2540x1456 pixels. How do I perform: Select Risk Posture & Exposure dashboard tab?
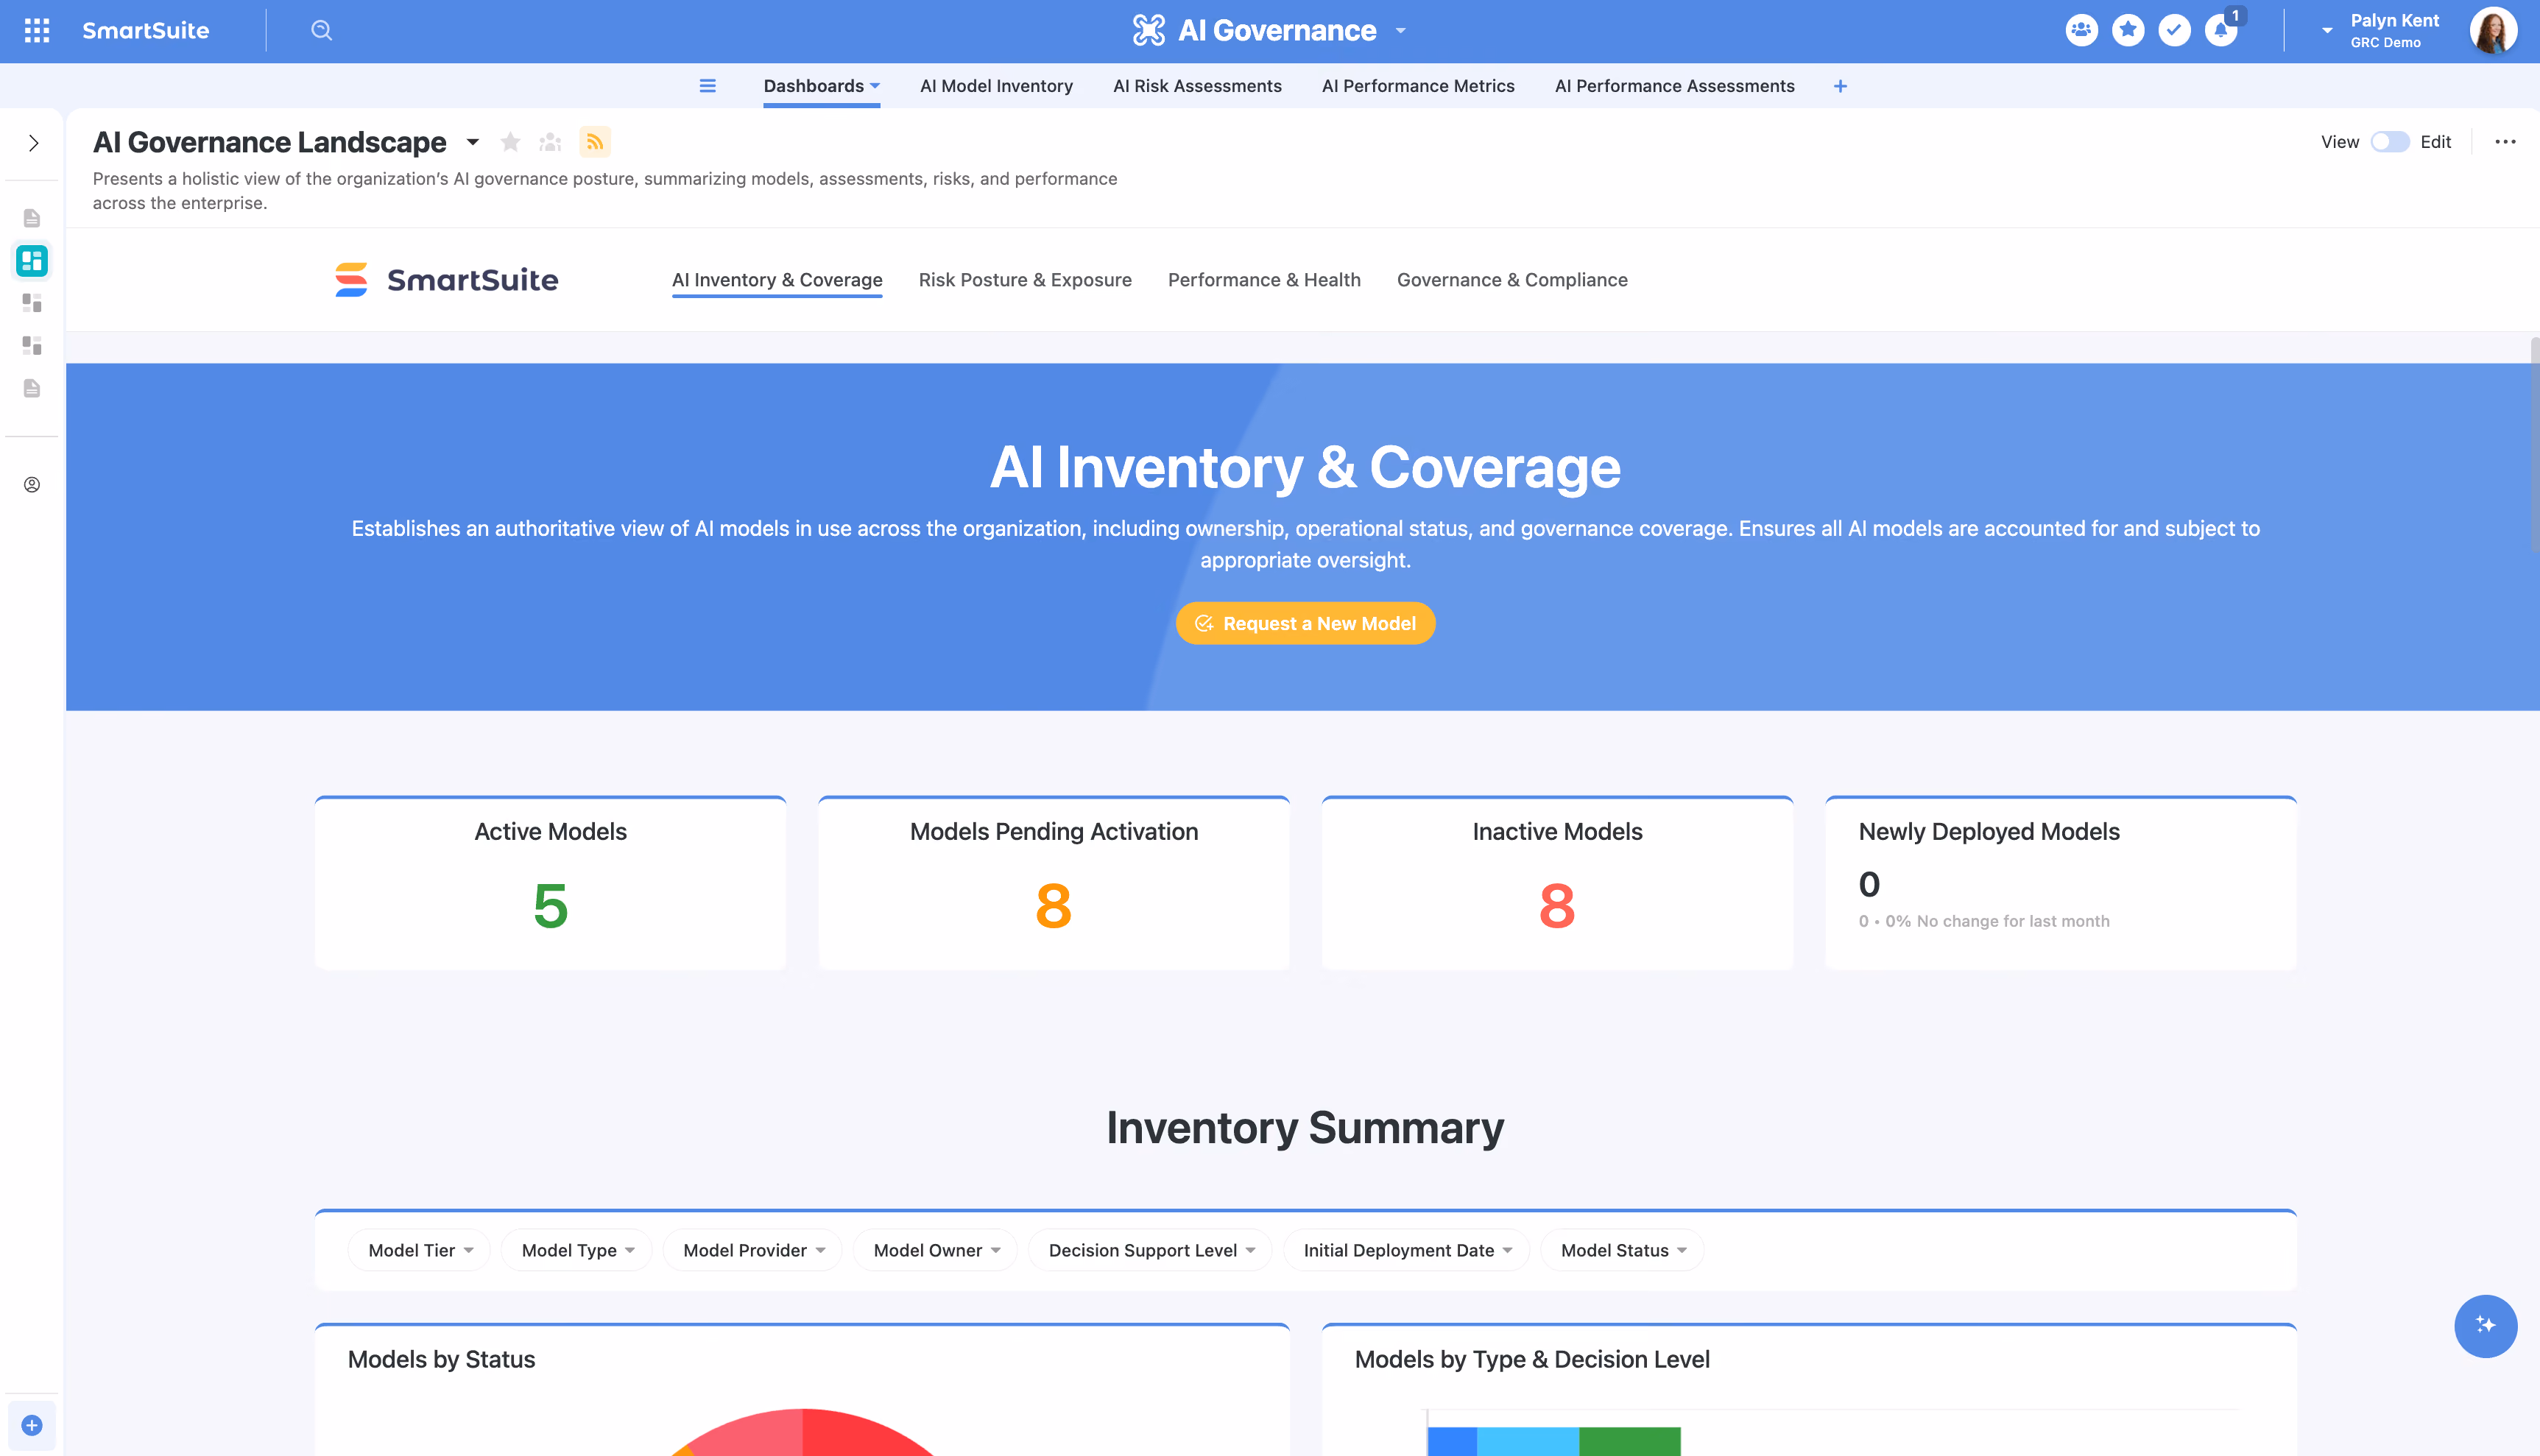1025,280
